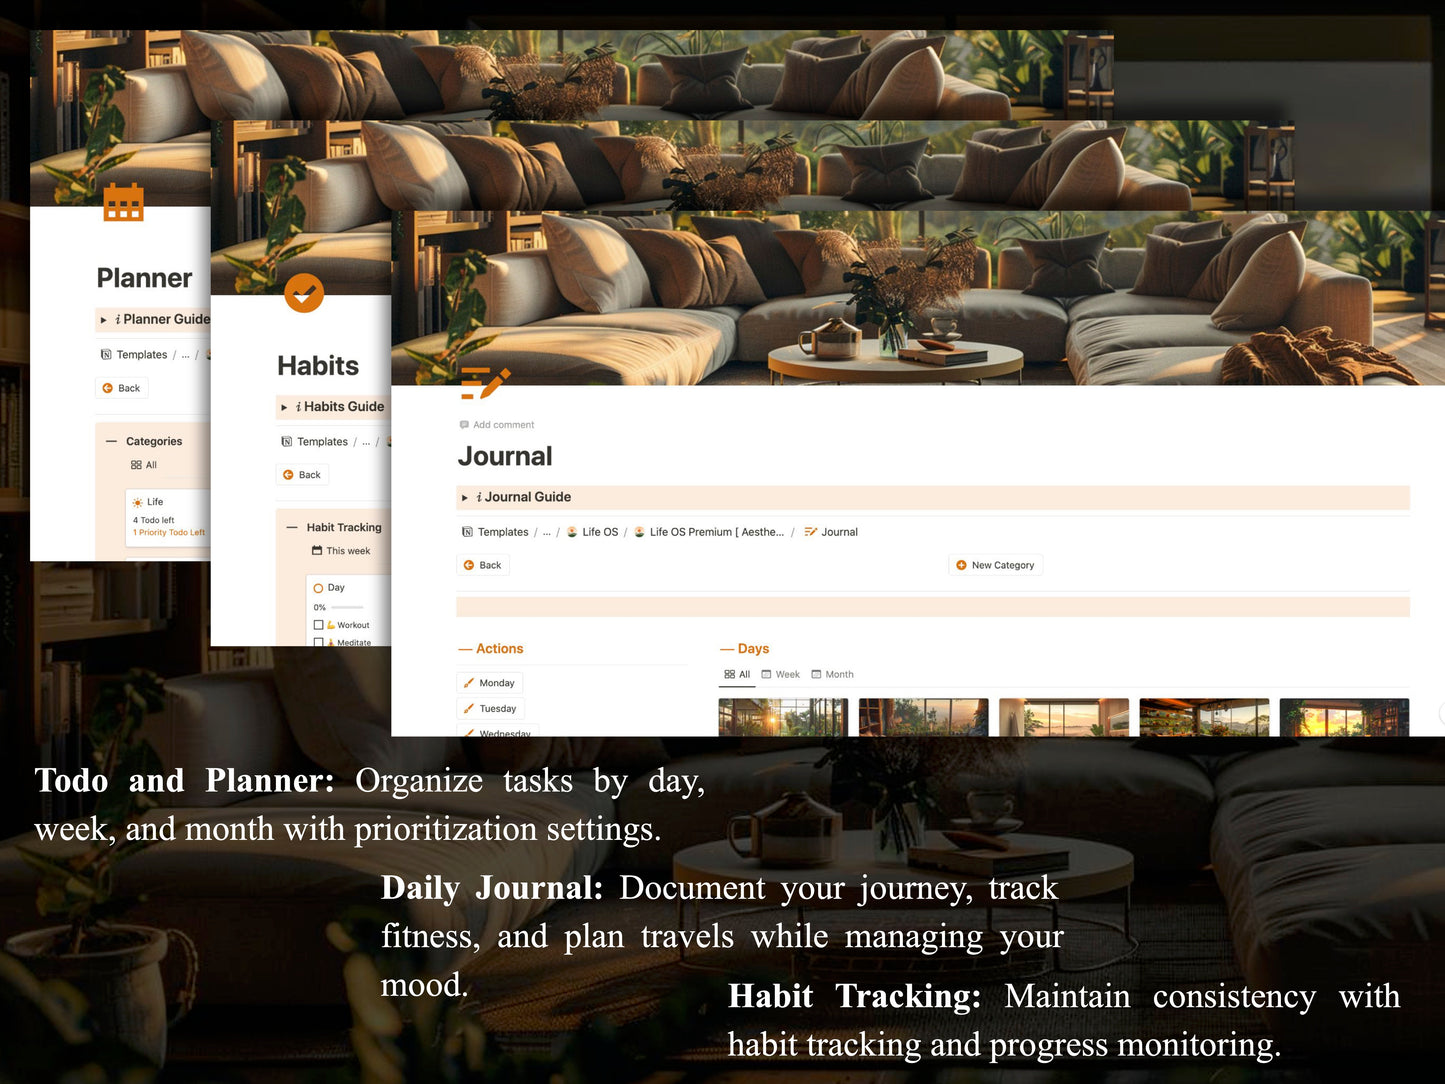Open the third journal day thumbnail
This screenshot has width=1445, height=1084.
click(1064, 717)
